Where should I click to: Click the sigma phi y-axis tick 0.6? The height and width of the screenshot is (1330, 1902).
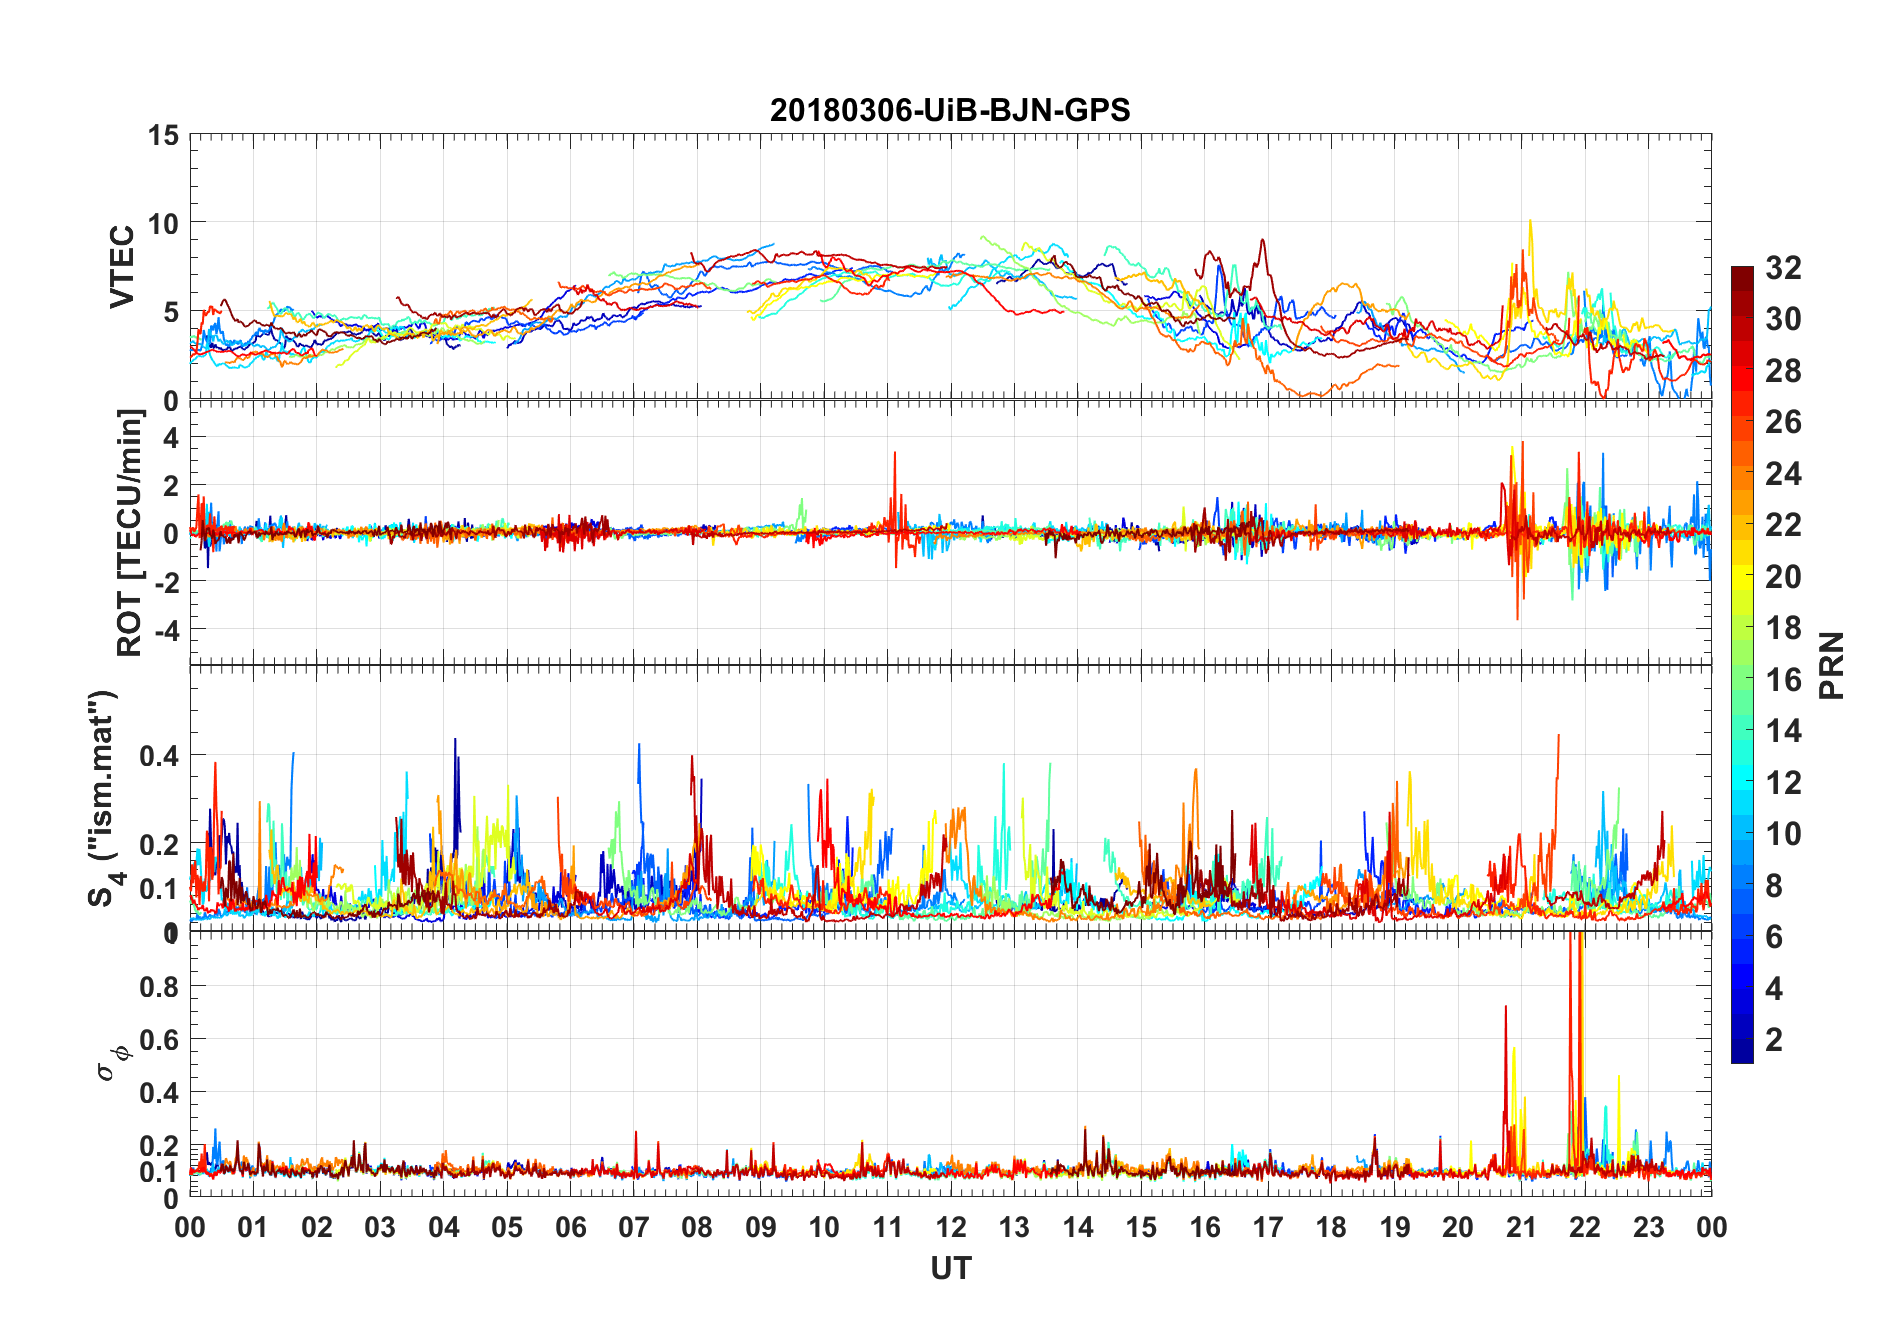160,1040
